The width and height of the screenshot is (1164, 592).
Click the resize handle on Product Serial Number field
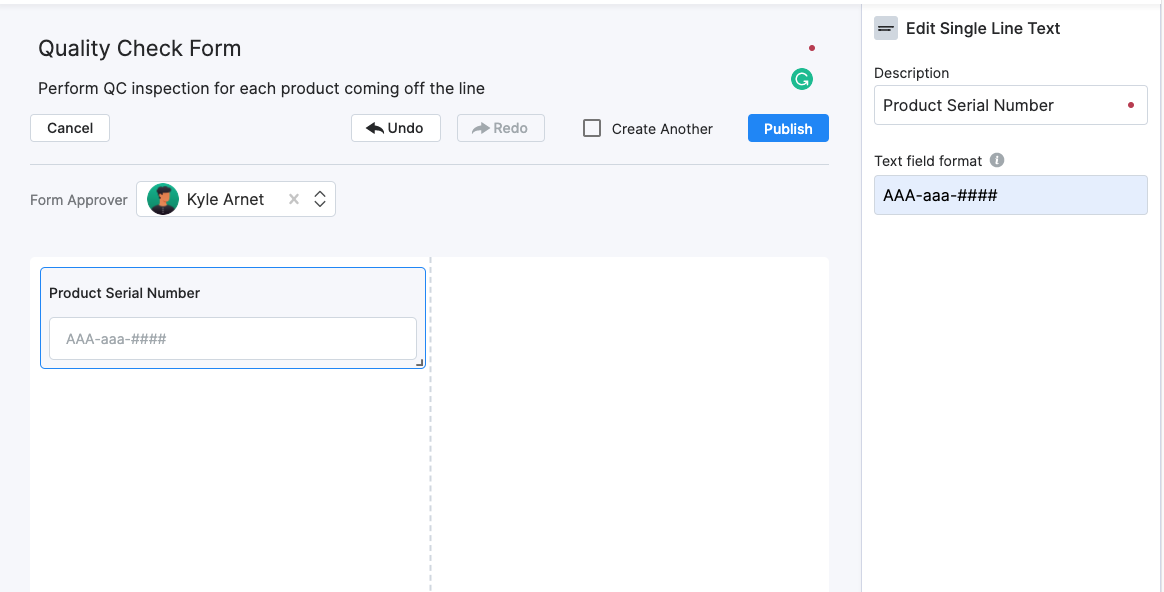click(420, 362)
